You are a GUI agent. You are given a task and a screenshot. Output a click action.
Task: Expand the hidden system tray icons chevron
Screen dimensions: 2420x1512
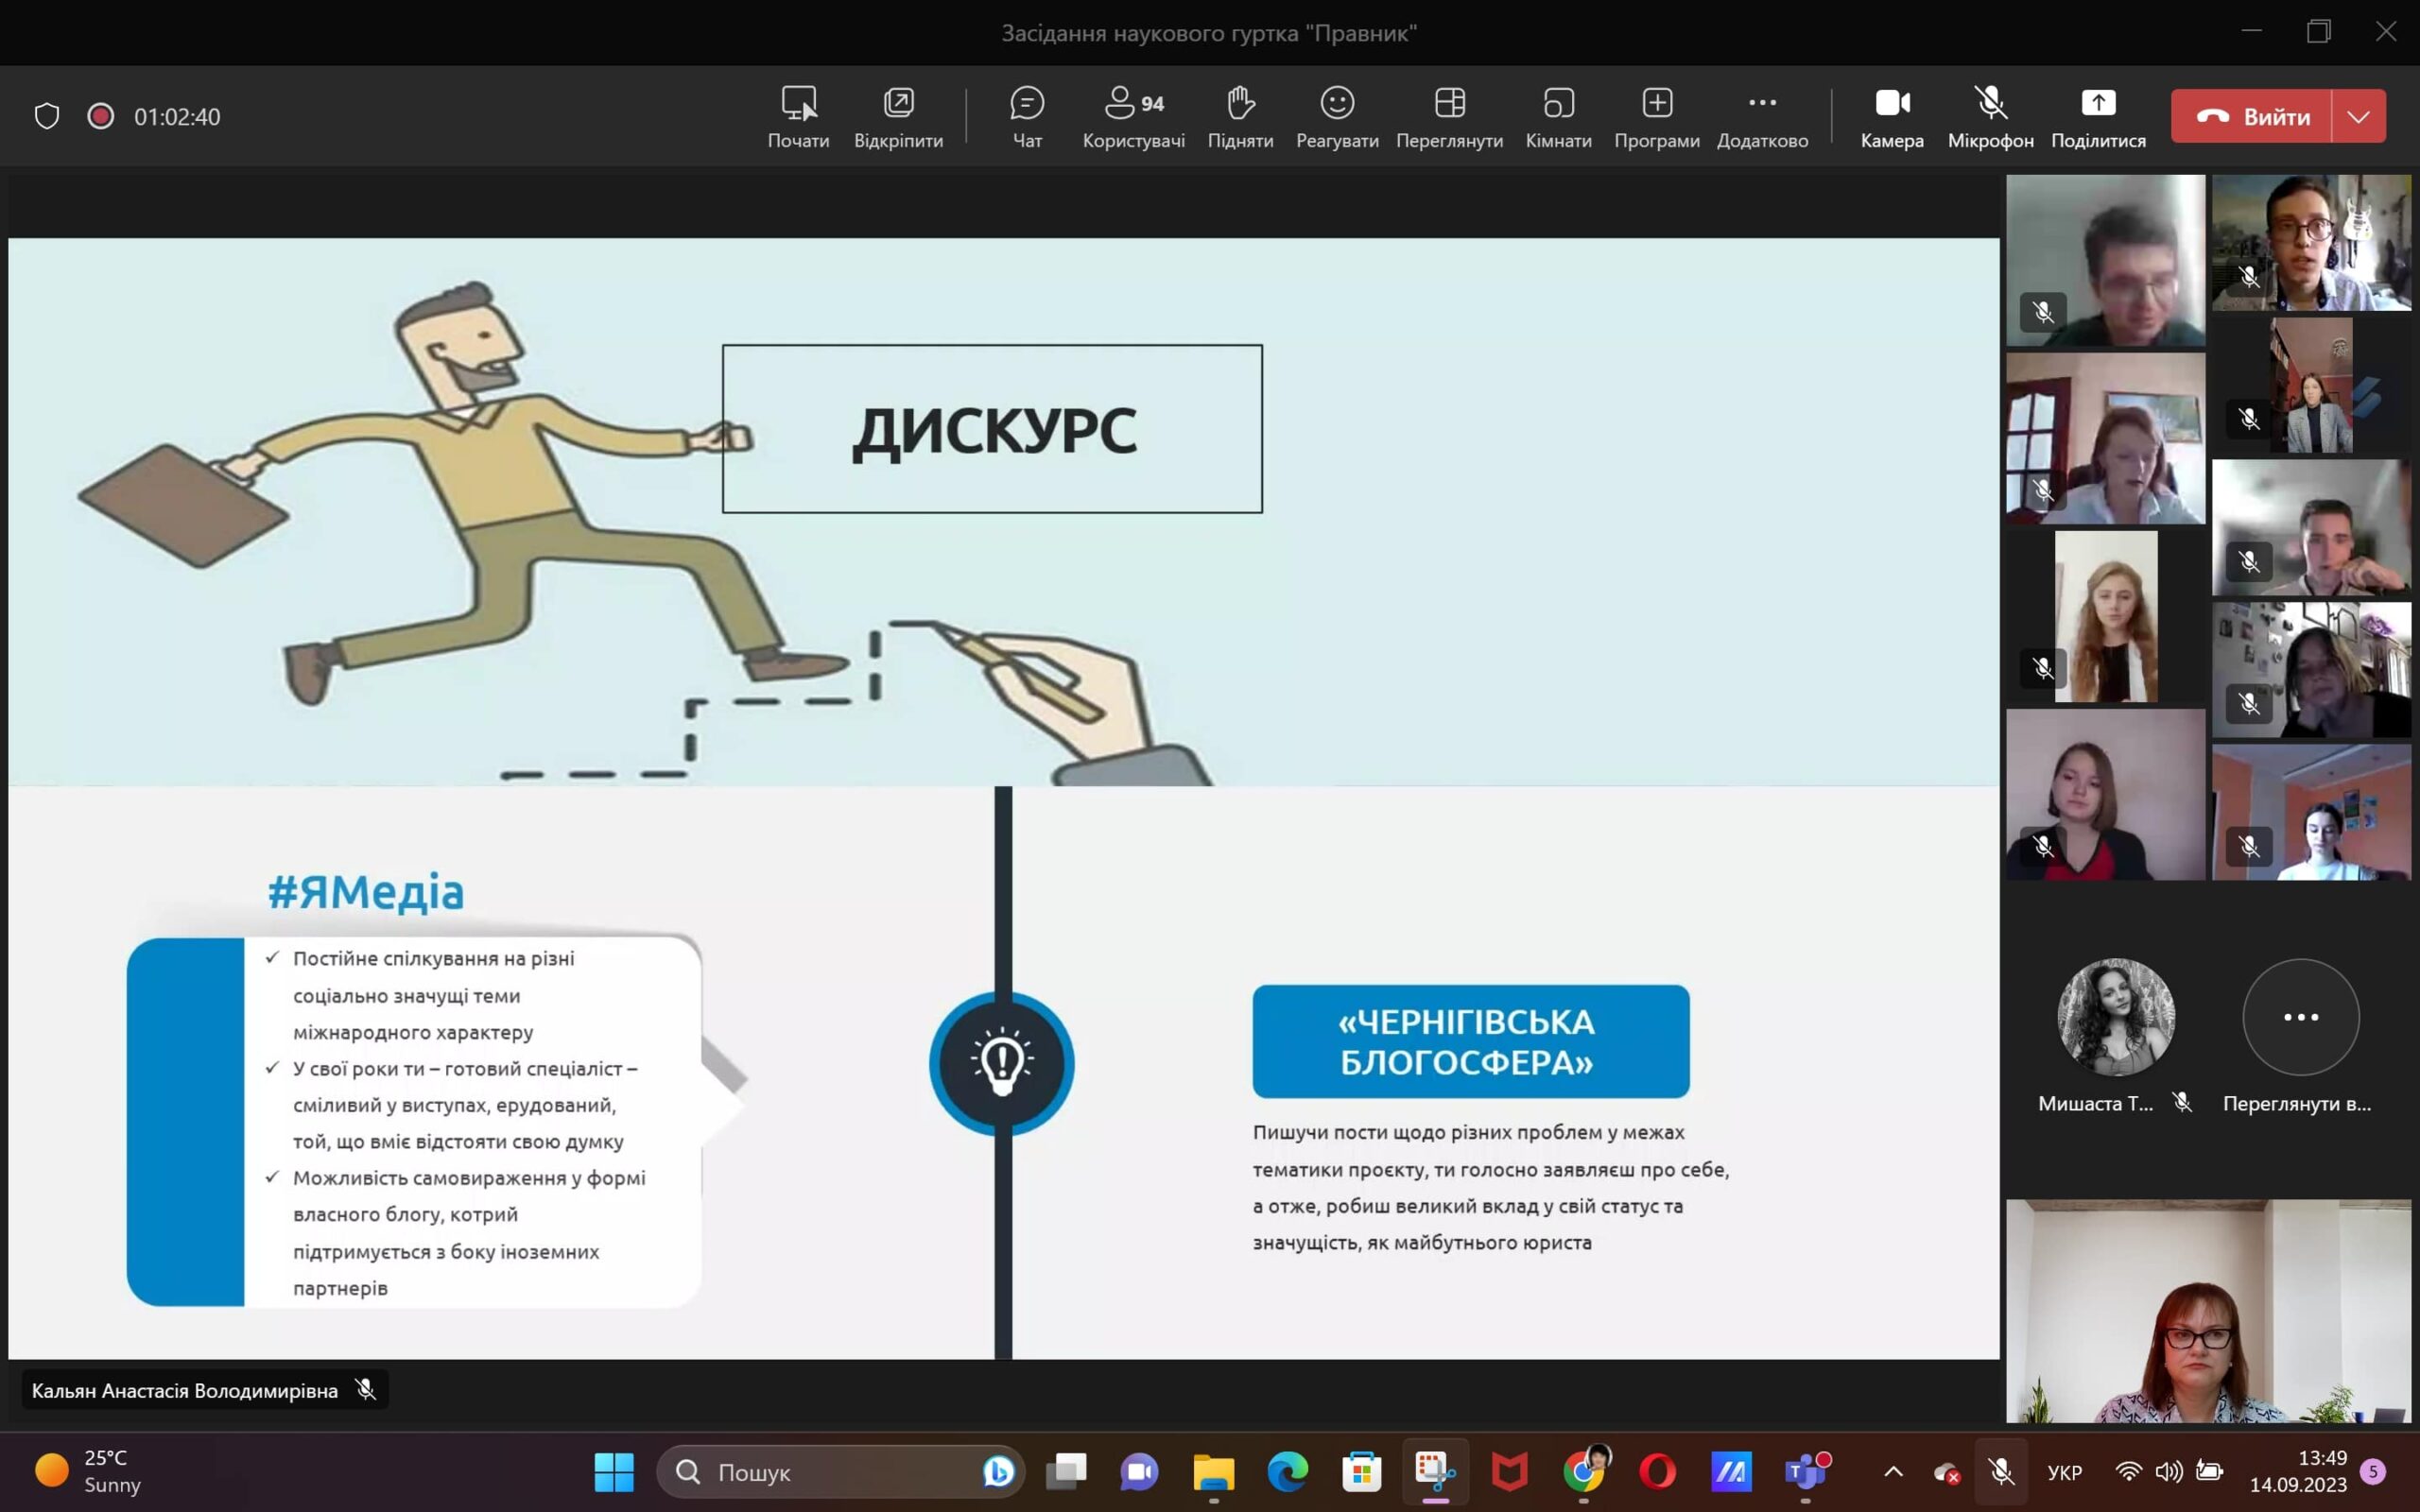[1893, 1472]
